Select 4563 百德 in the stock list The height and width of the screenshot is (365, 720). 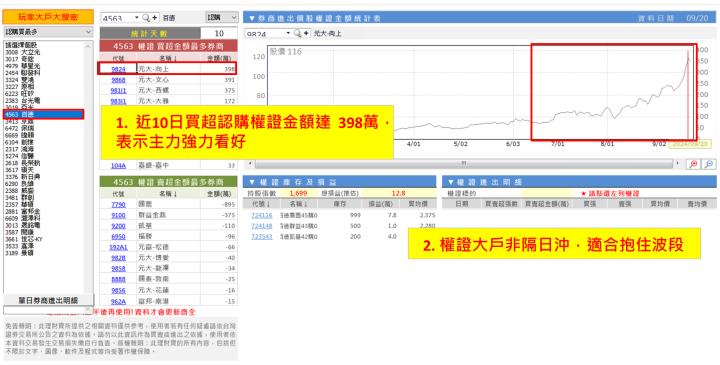(44, 114)
